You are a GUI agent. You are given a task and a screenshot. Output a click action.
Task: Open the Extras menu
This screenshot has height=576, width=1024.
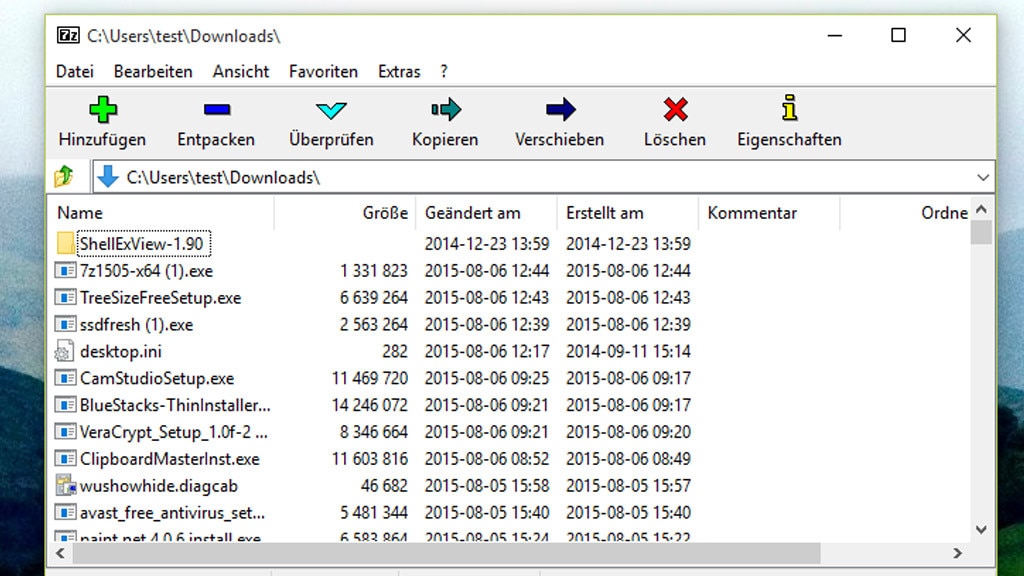pyautogui.click(x=399, y=71)
